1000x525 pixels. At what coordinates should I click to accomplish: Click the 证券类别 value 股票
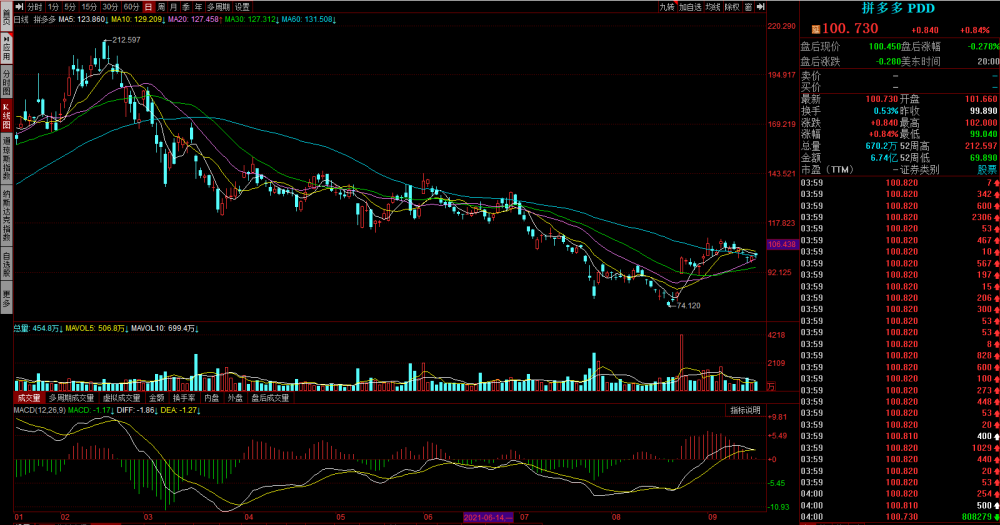pyautogui.click(x=987, y=170)
